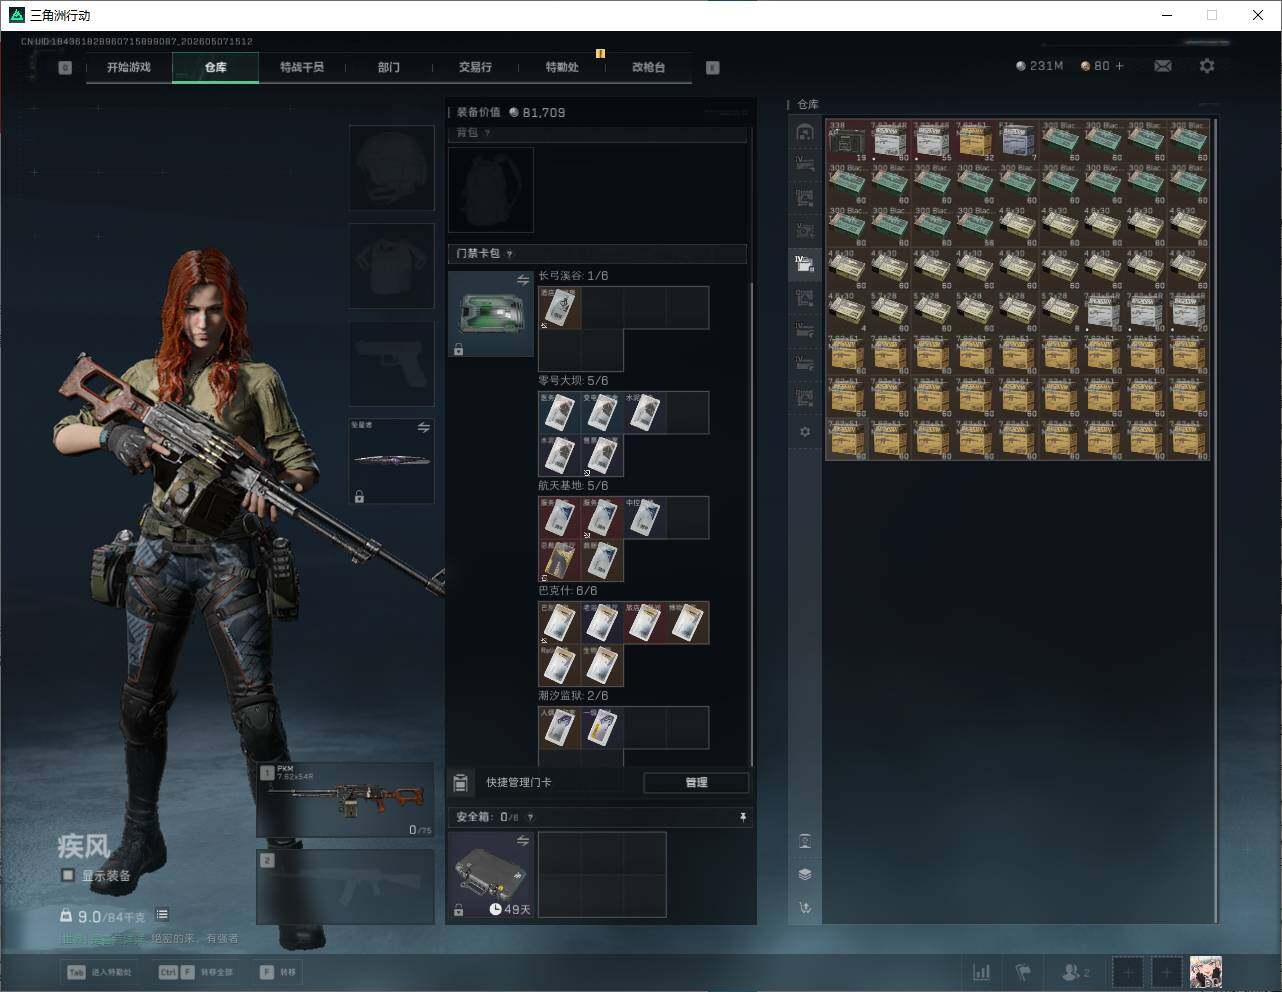The image size is (1282, 992).
Task: Click the plus next to the 80 currency
Action: point(1119,66)
